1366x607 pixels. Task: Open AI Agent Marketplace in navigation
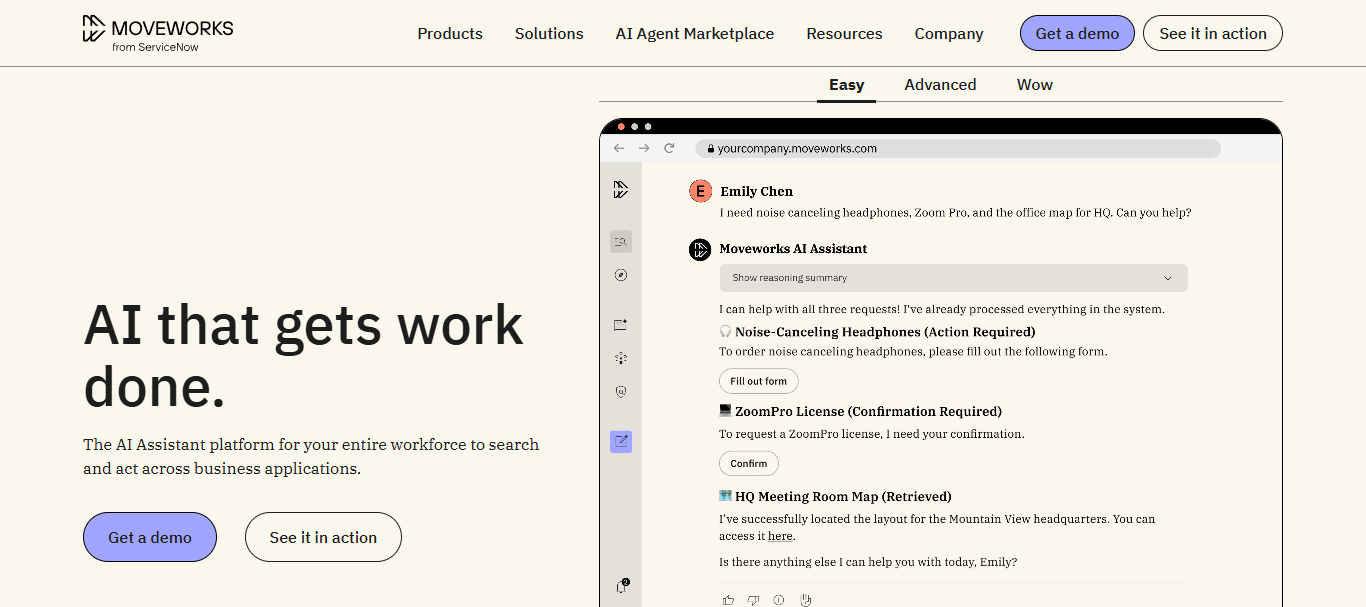(695, 33)
